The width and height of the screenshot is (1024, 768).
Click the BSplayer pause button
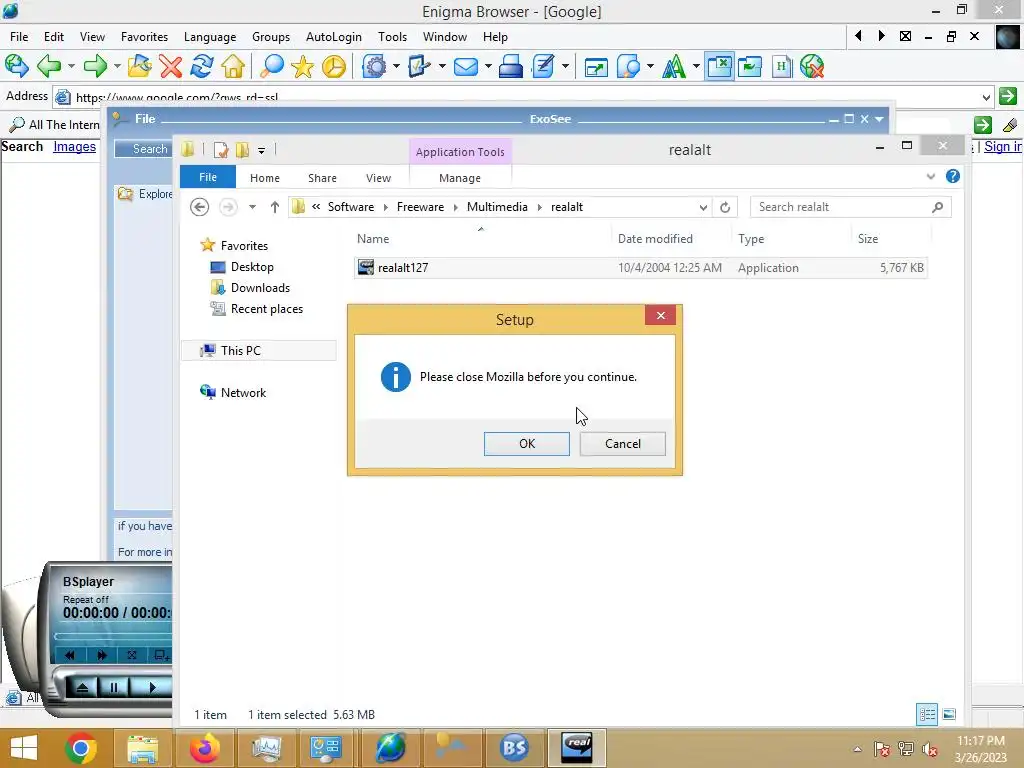pyautogui.click(x=113, y=687)
